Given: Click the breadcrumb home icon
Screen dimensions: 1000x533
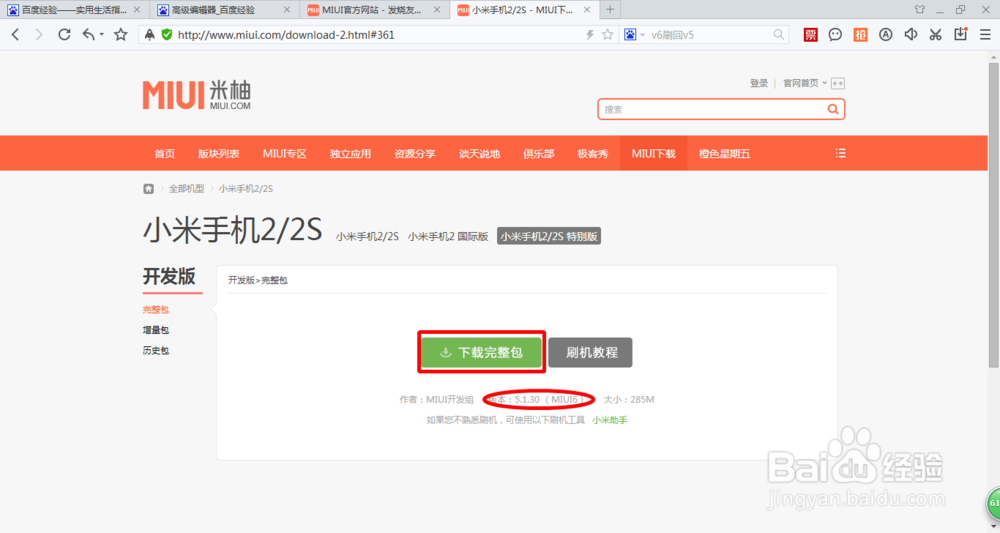Looking at the screenshot, I should [149, 189].
